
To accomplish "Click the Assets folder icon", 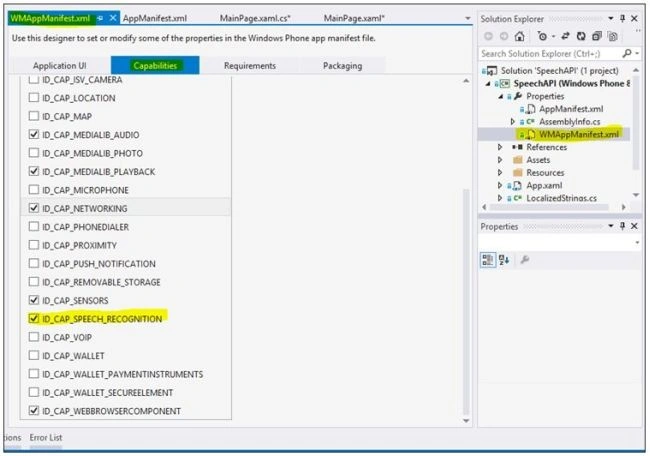I will click(518, 160).
